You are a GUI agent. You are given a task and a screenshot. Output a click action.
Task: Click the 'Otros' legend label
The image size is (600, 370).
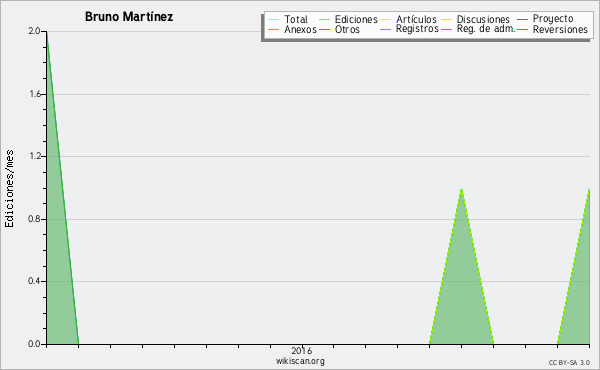tap(347, 29)
